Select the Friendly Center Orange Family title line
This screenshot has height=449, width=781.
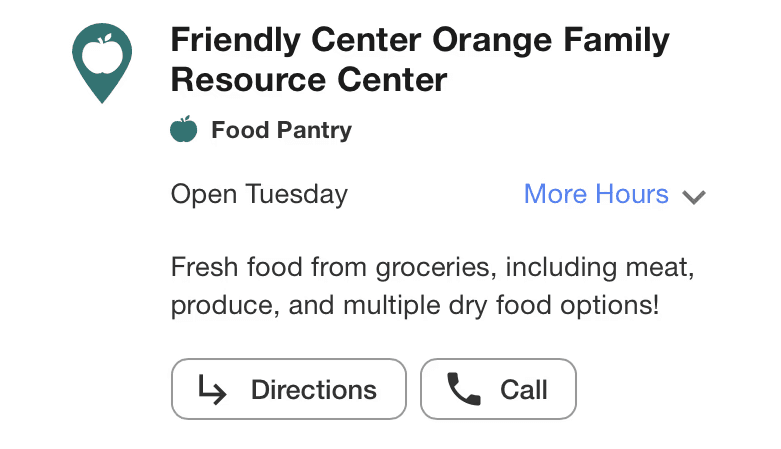coord(420,40)
